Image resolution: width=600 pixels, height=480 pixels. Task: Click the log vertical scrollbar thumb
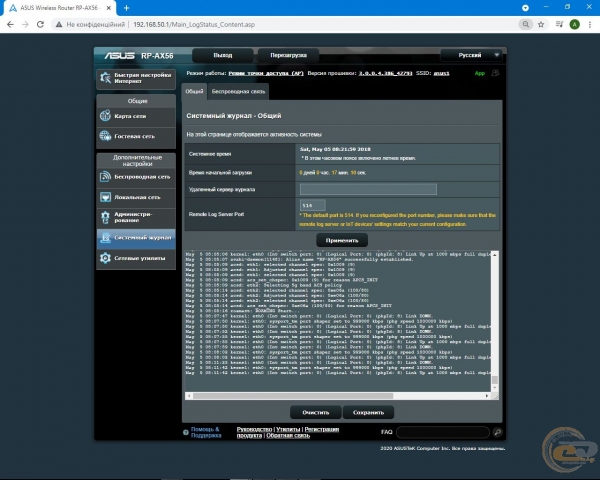pos(495,380)
